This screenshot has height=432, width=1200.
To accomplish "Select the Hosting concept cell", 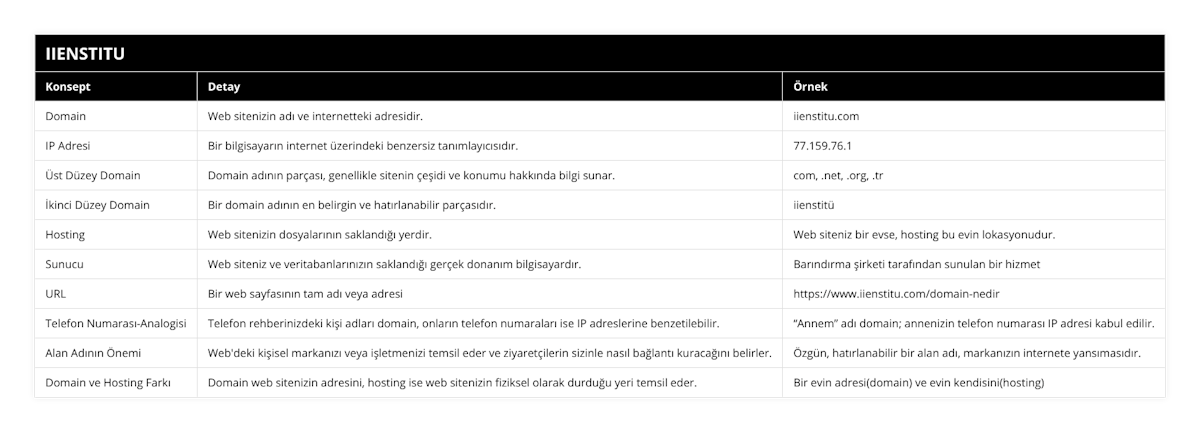I will click(x=66, y=234).
